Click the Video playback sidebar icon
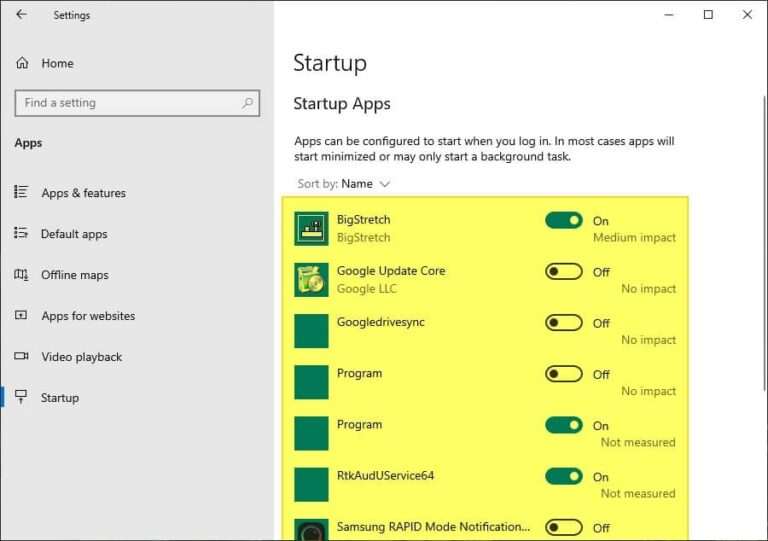 tap(21, 357)
